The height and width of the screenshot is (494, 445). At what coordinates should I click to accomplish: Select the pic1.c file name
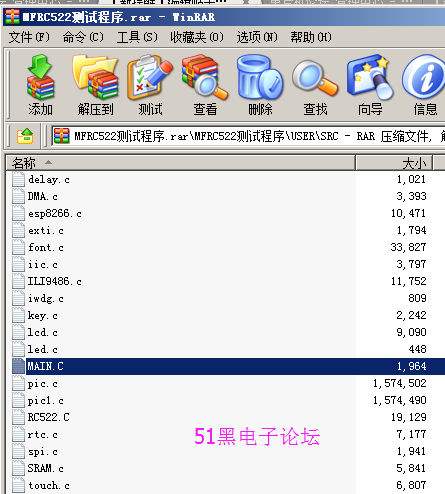[x=45, y=400]
